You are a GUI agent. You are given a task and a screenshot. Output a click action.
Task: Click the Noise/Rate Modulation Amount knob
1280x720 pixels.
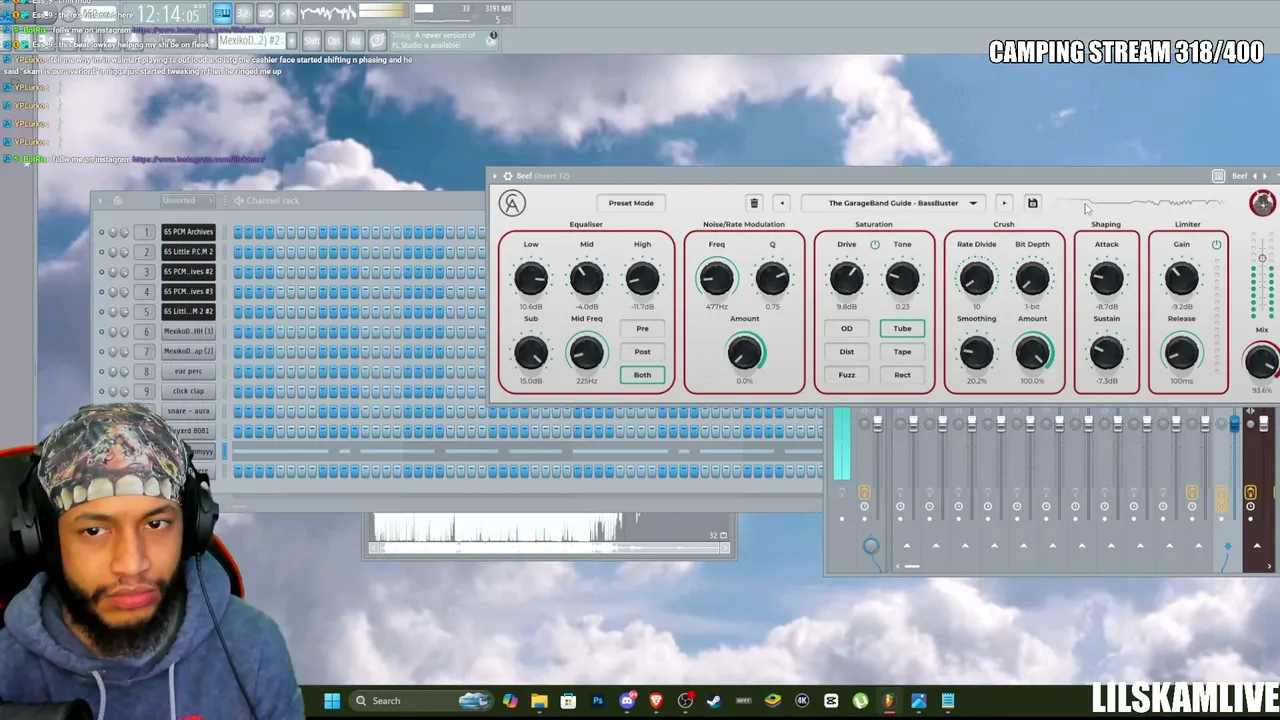[x=744, y=352]
